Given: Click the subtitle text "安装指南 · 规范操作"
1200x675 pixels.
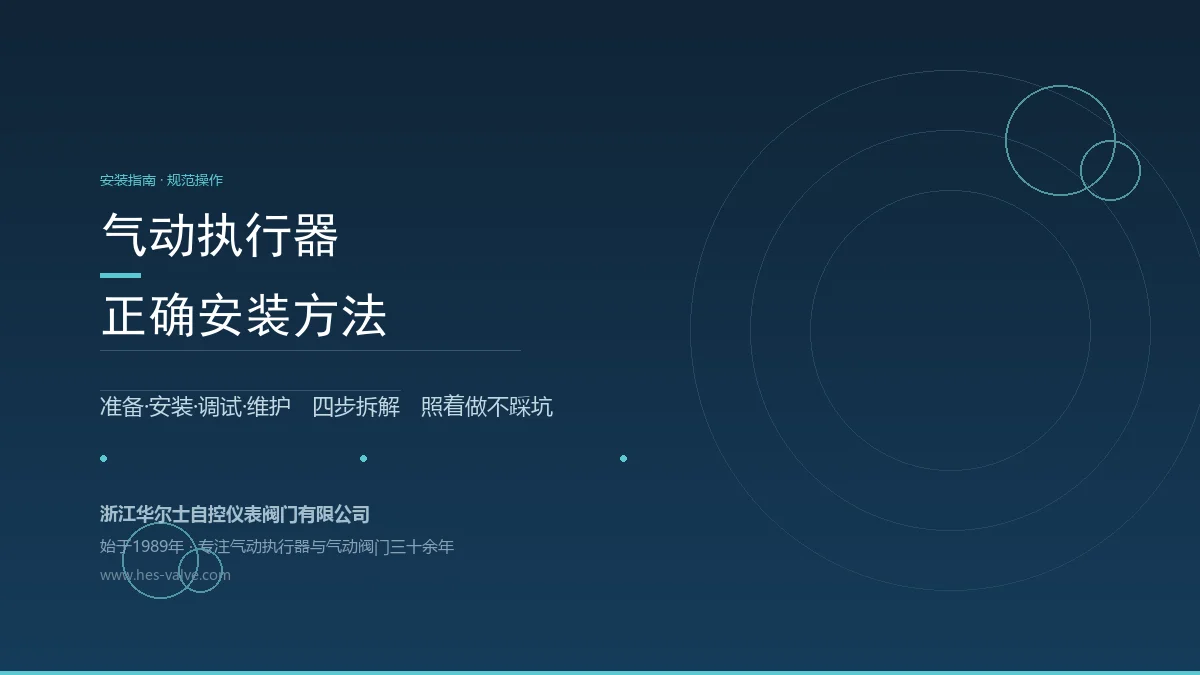Looking at the screenshot, I should [x=161, y=180].
